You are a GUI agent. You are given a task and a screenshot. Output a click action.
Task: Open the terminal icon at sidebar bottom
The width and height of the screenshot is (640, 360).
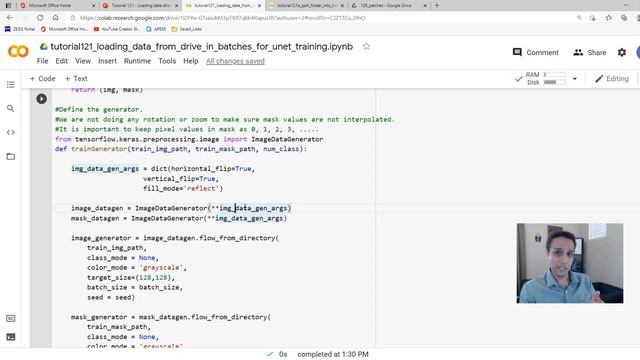click(x=11, y=337)
